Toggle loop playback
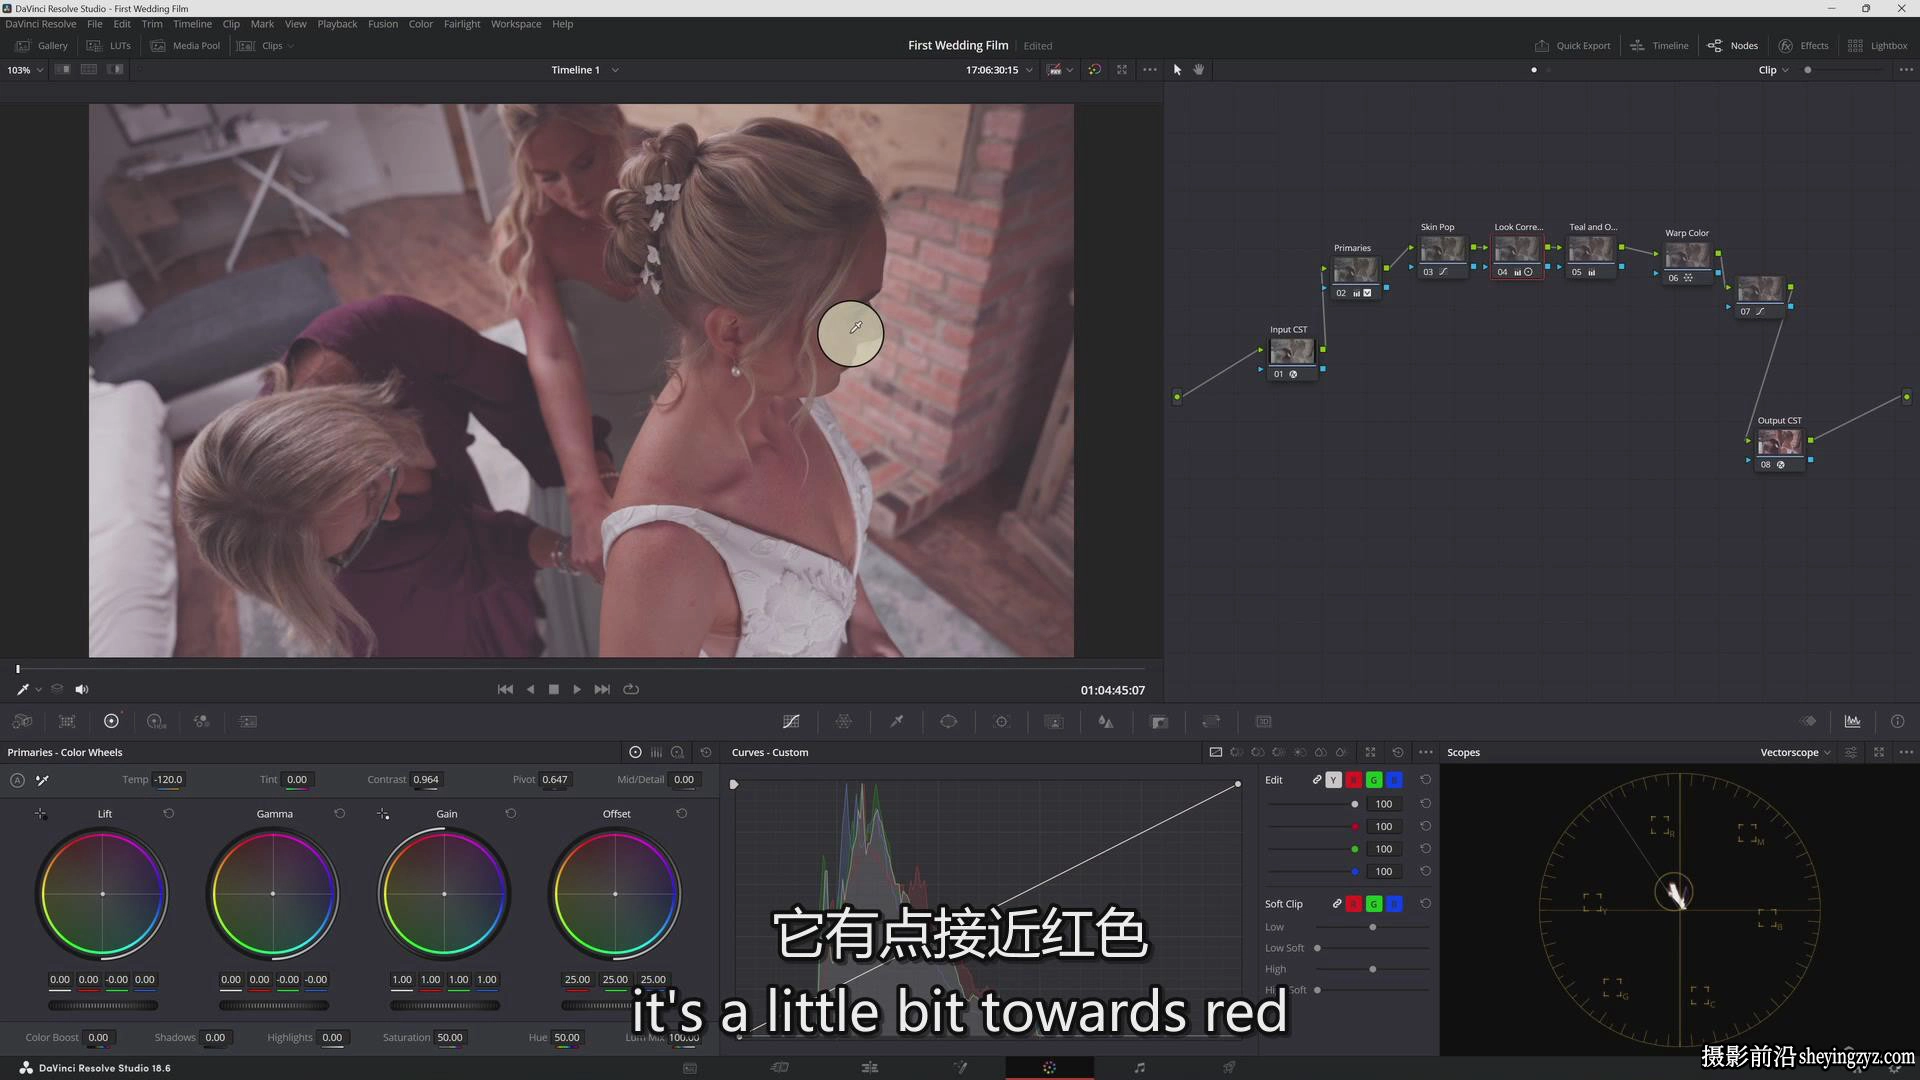1920x1080 pixels. pos(631,689)
